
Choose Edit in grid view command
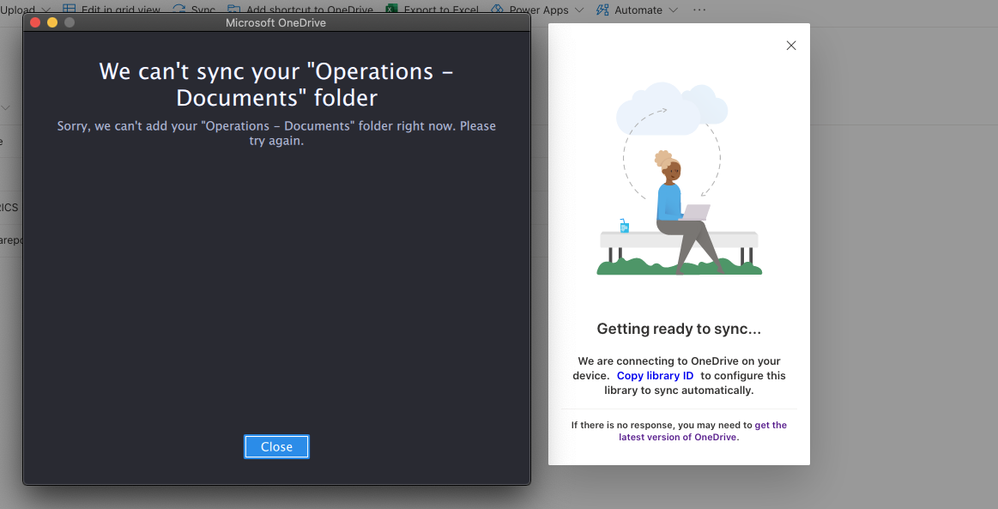[111, 10]
